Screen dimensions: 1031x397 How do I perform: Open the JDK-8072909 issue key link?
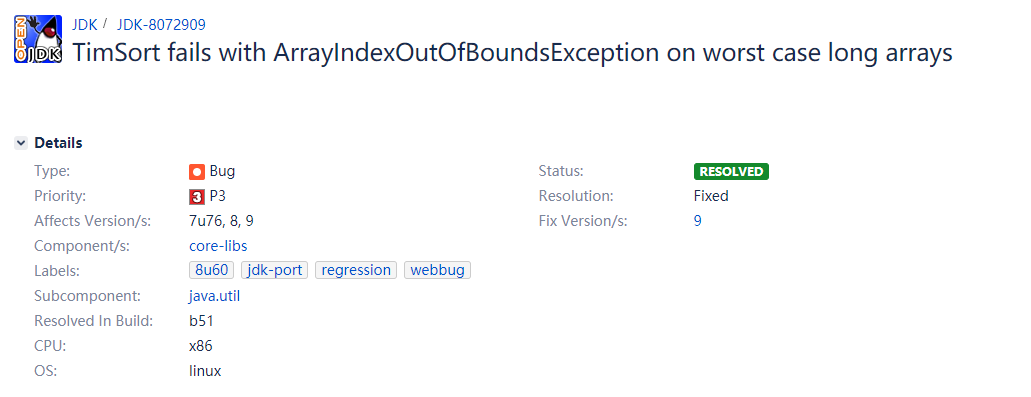point(161,25)
